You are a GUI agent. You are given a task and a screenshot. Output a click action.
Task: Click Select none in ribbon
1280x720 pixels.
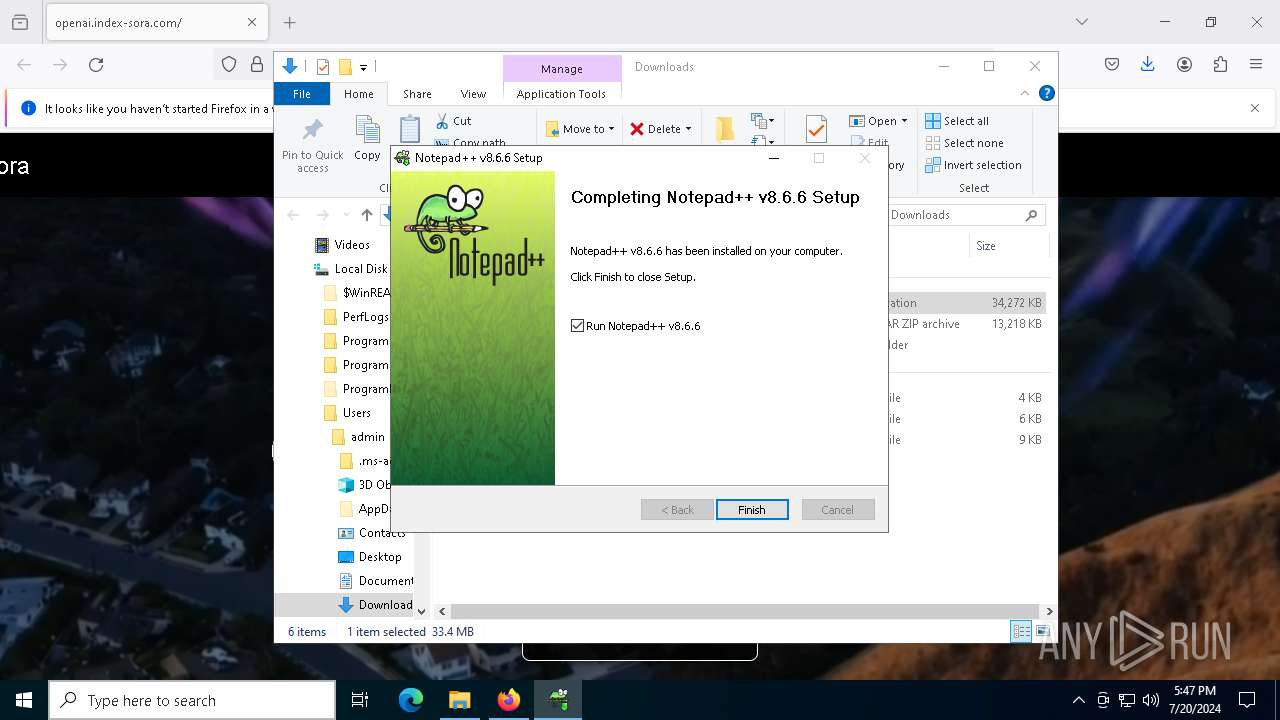pyautogui.click(x=964, y=143)
